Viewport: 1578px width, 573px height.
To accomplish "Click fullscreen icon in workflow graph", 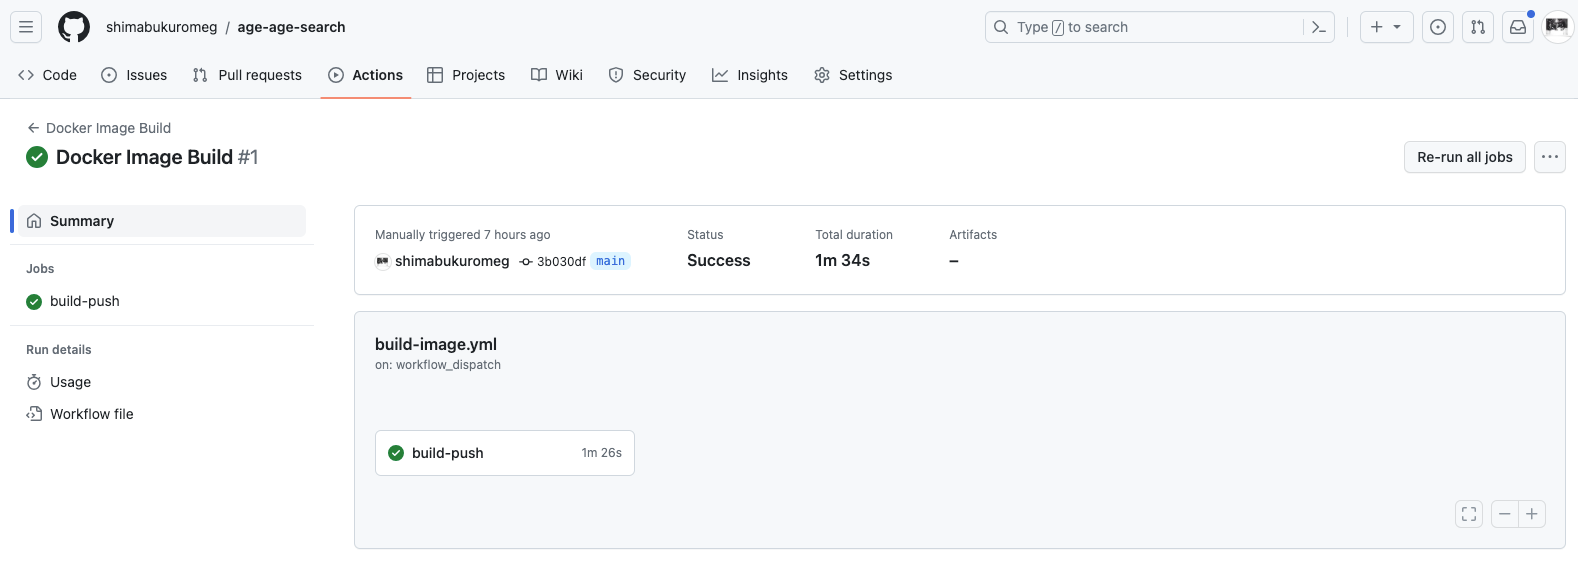I will 1468,514.
